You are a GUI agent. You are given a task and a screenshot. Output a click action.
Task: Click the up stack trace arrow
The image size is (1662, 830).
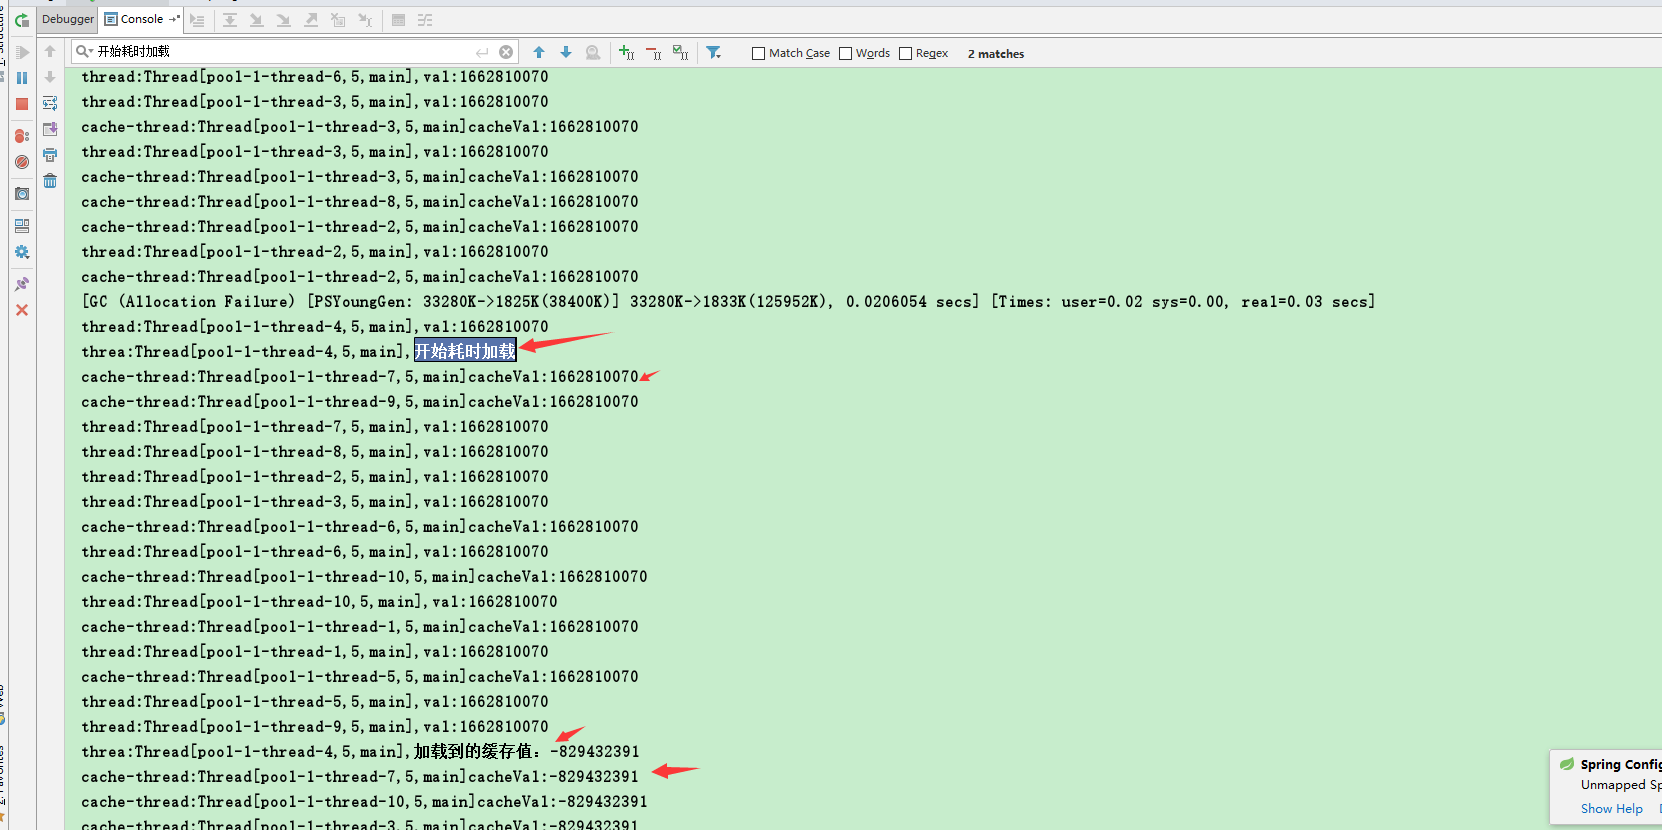coord(50,51)
